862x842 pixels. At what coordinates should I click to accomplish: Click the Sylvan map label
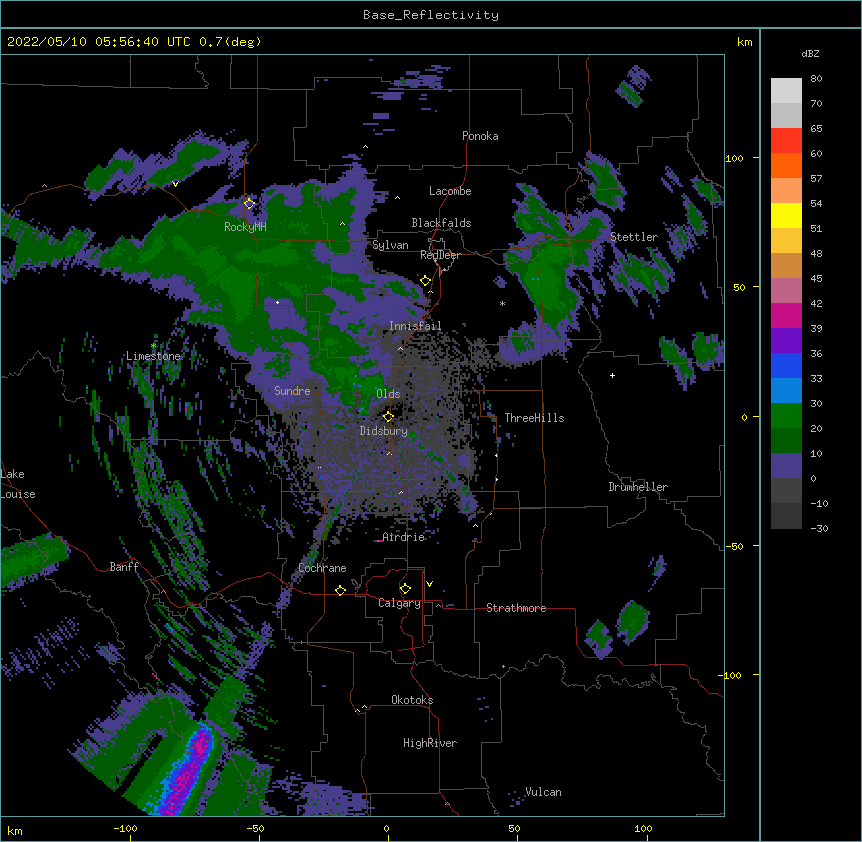tap(390, 245)
